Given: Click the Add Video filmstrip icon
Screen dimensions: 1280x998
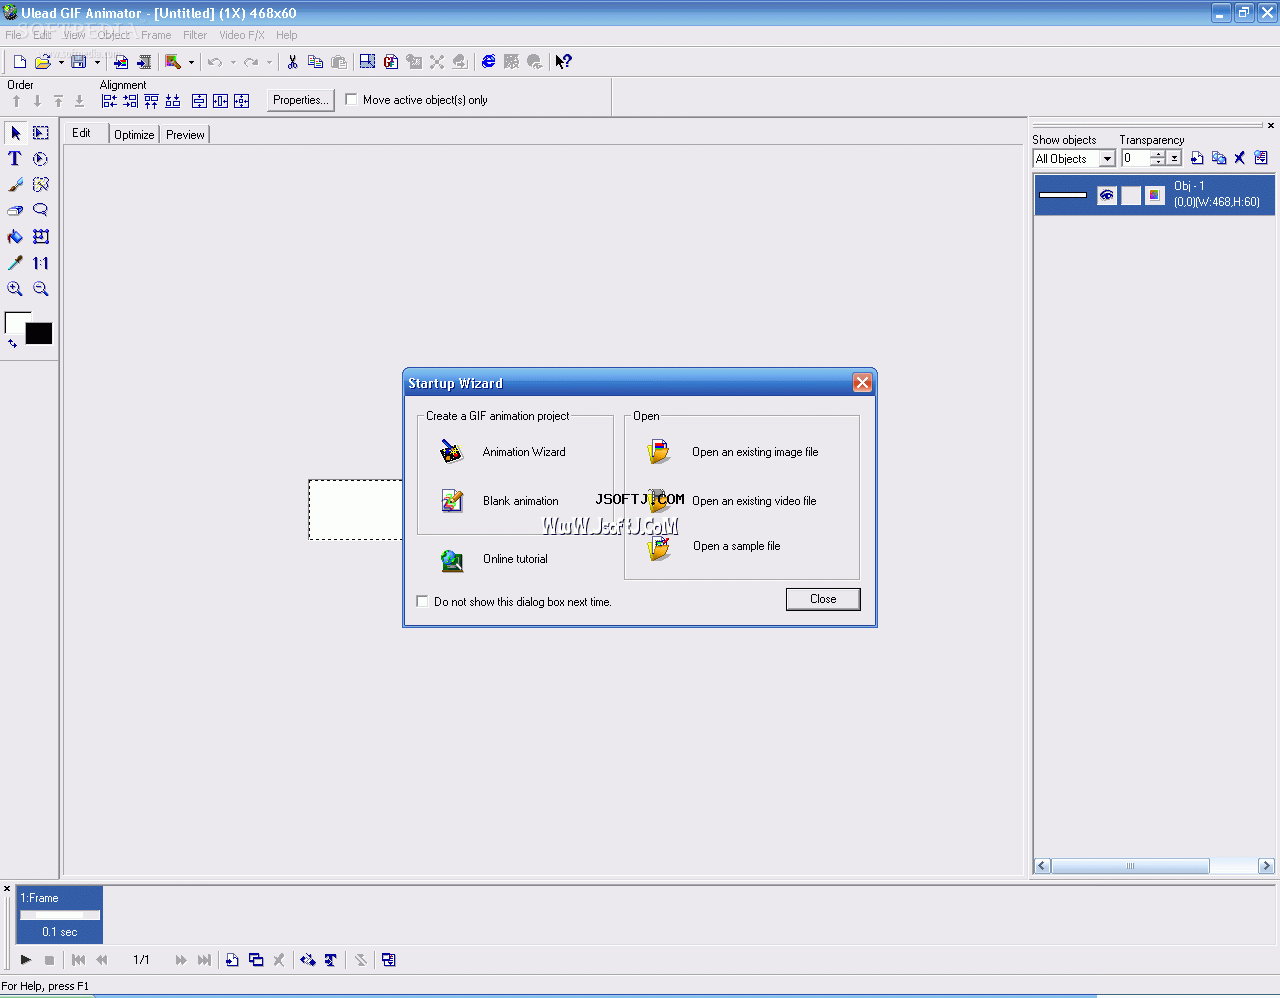Looking at the screenshot, I should click(x=143, y=62).
